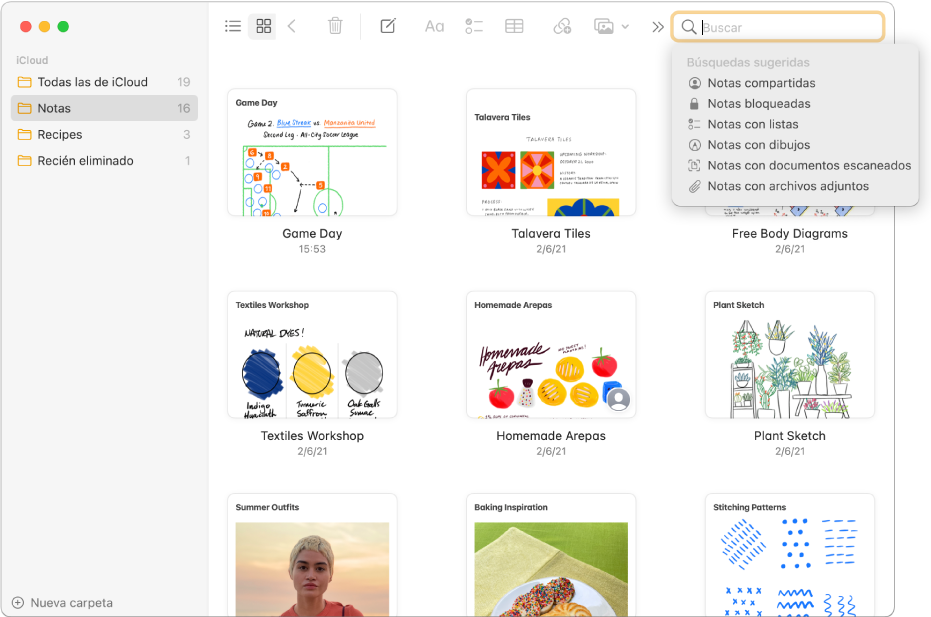The width and height of the screenshot is (931, 617).
Task: Click the iCloud section header
Action: (x=32, y=60)
